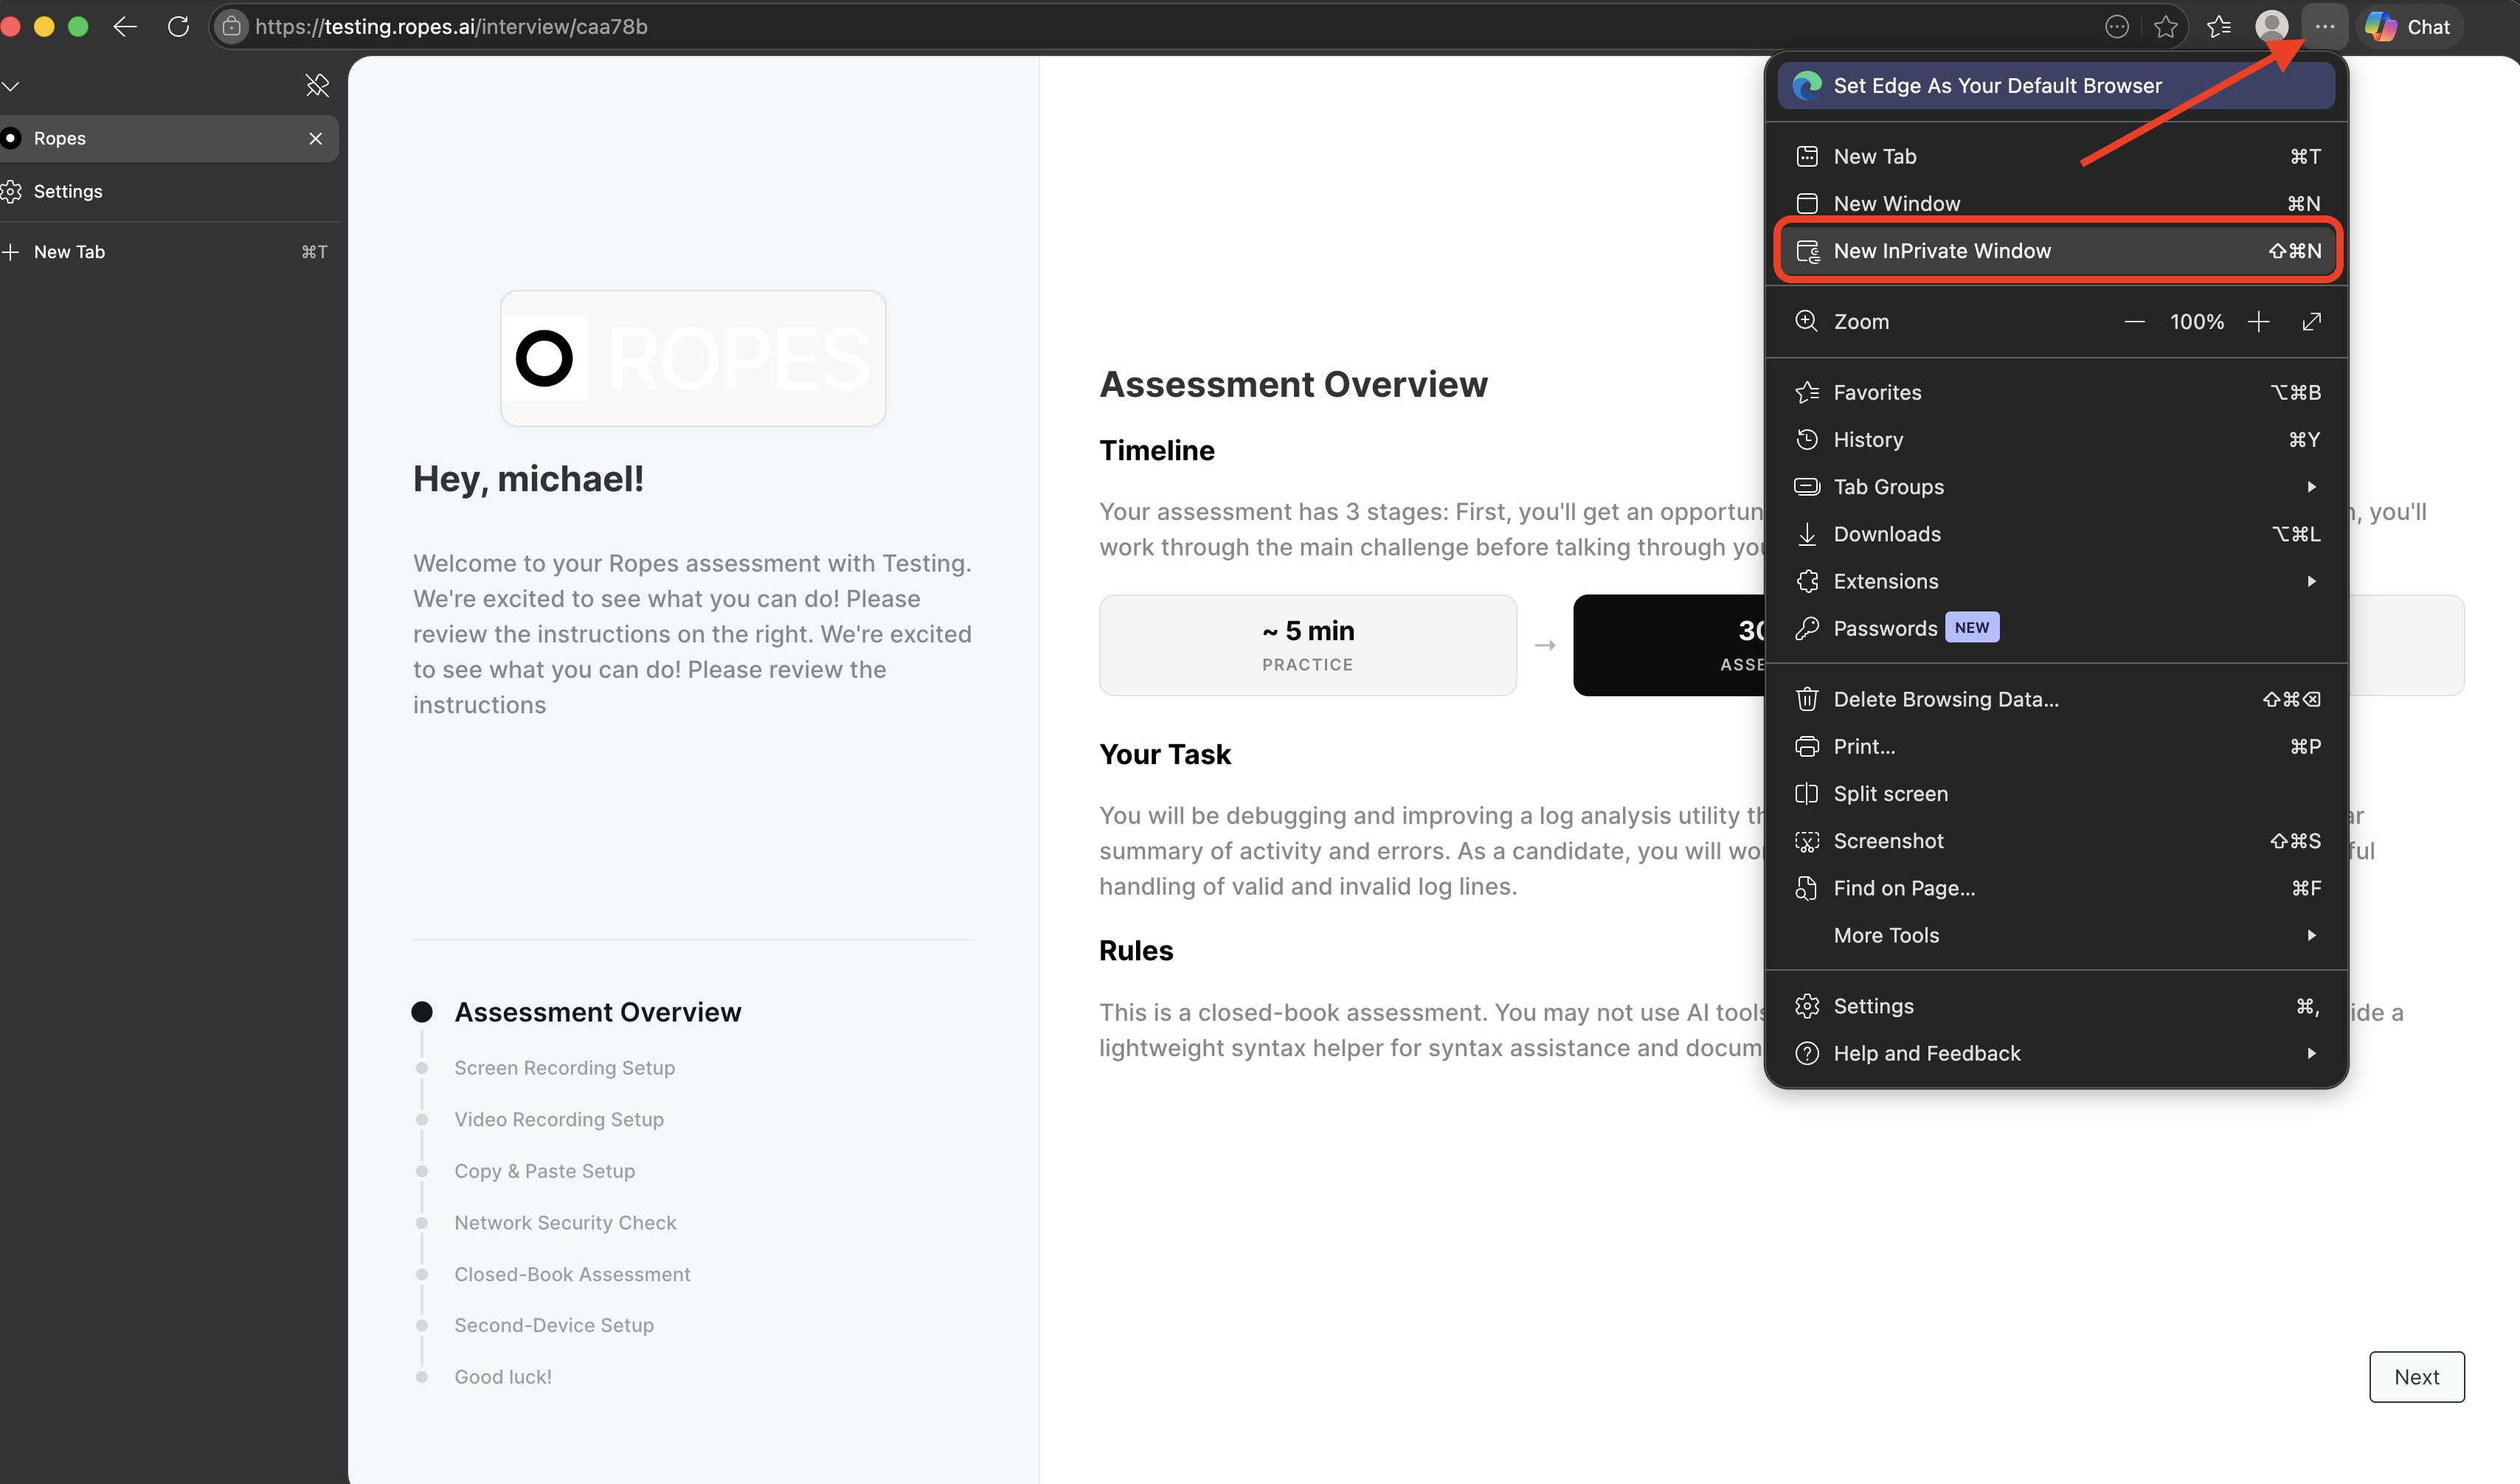Open the profile avatar icon
This screenshot has height=1484, width=2520.
coord(2272,26)
